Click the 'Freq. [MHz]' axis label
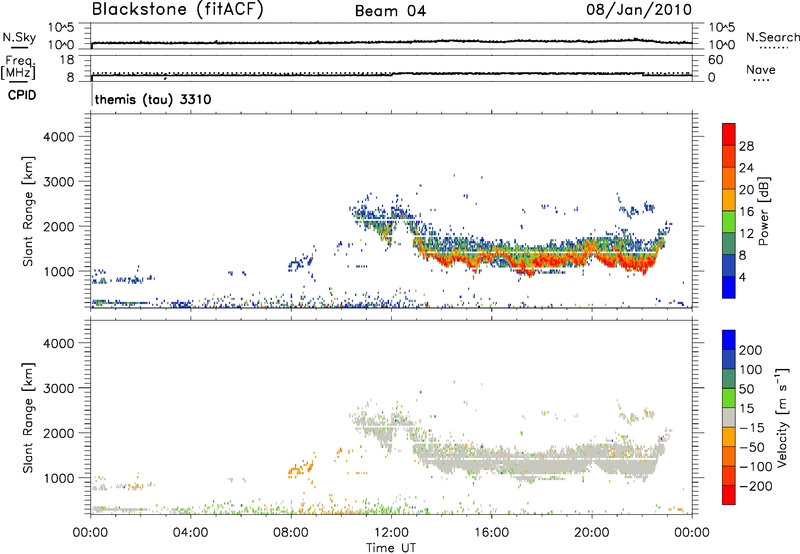The image size is (800, 554). (x=19, y=67)
